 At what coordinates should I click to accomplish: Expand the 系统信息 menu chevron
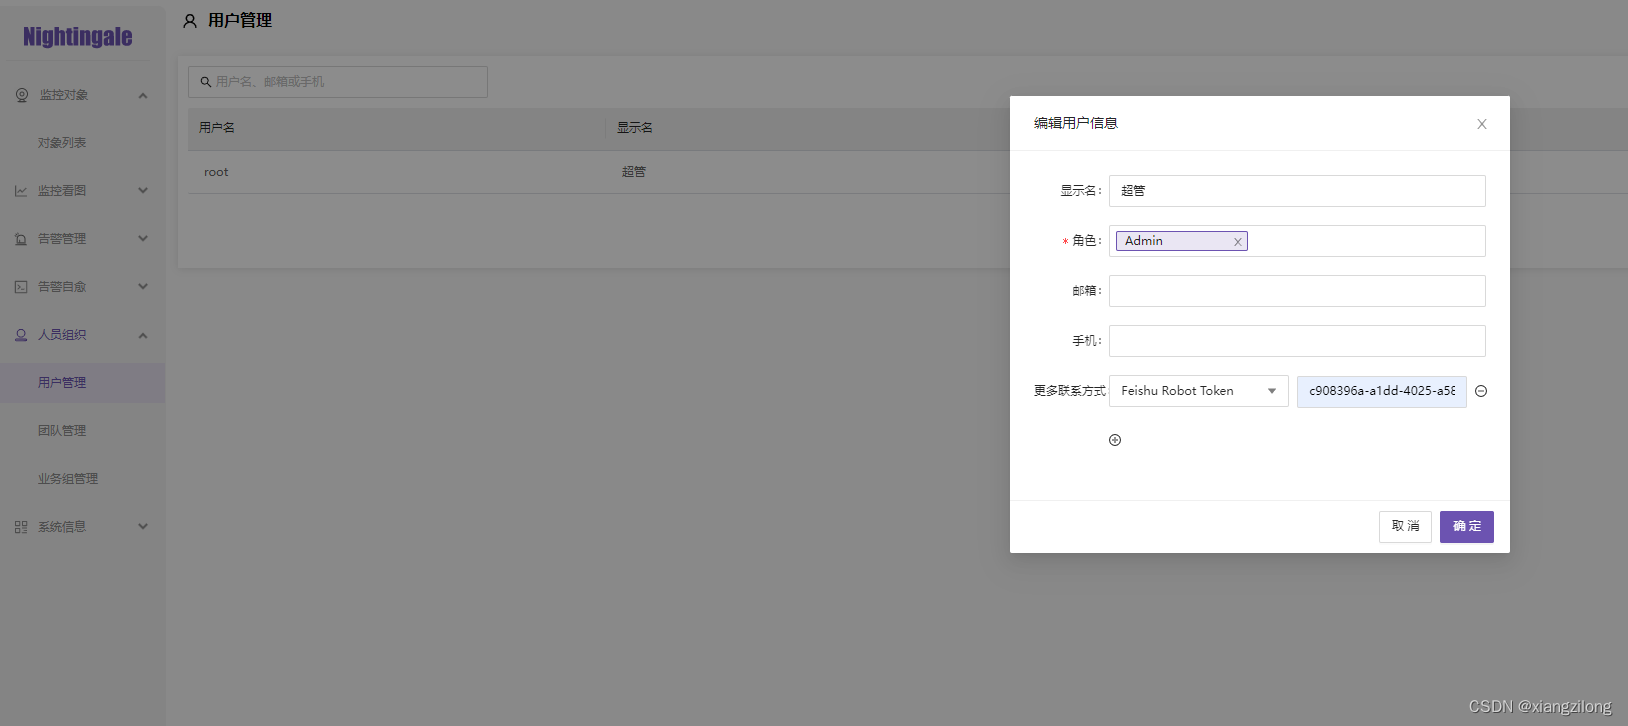pos(143,526)
